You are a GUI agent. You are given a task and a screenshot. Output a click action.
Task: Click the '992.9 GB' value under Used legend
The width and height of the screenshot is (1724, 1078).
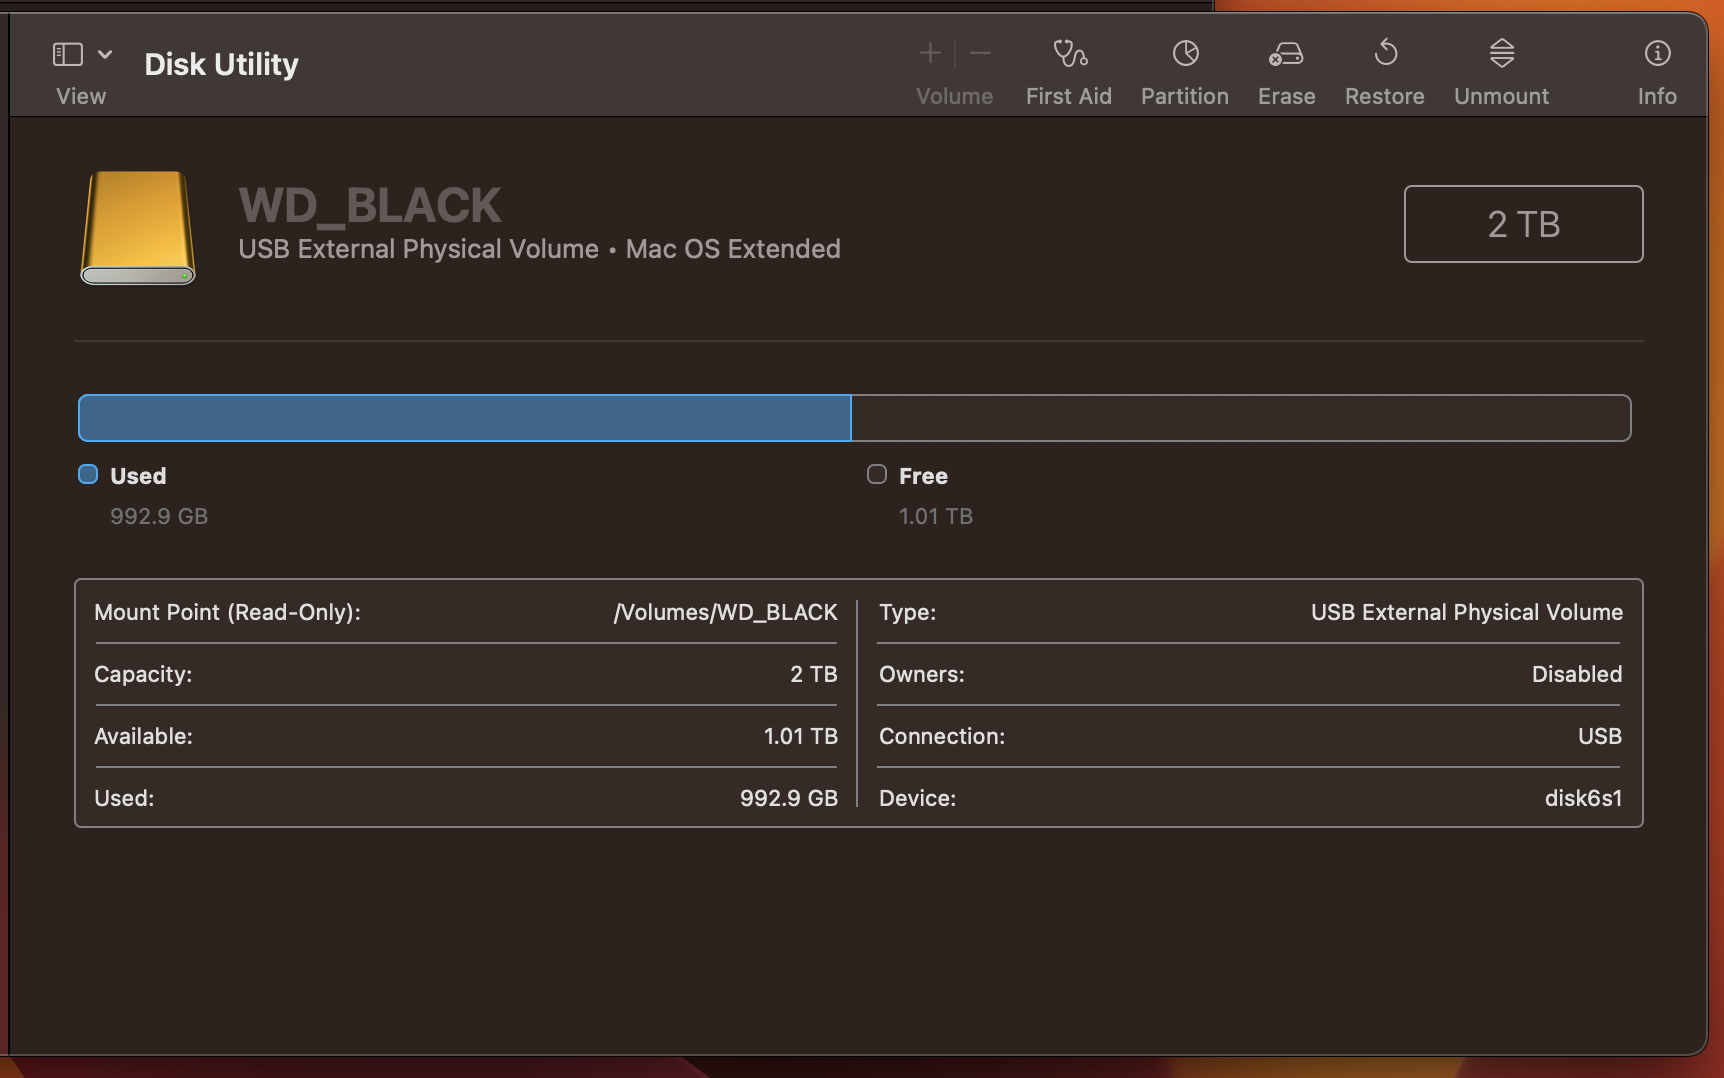[159, 516]
